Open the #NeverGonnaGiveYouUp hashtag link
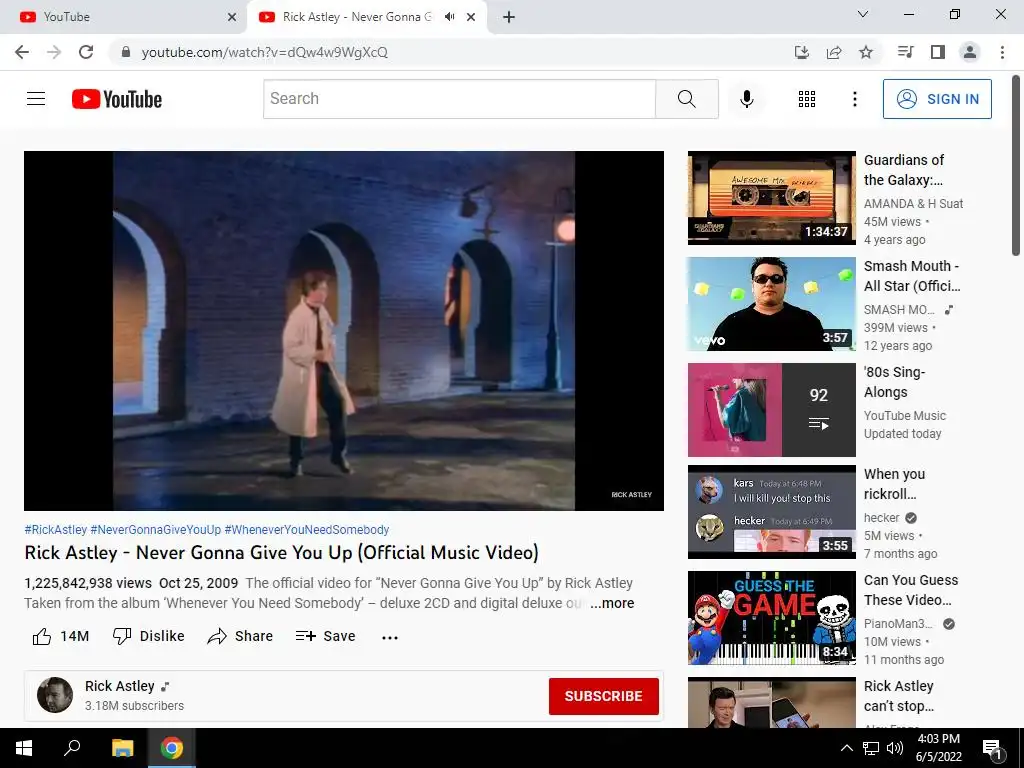 [x=155, y=530]
